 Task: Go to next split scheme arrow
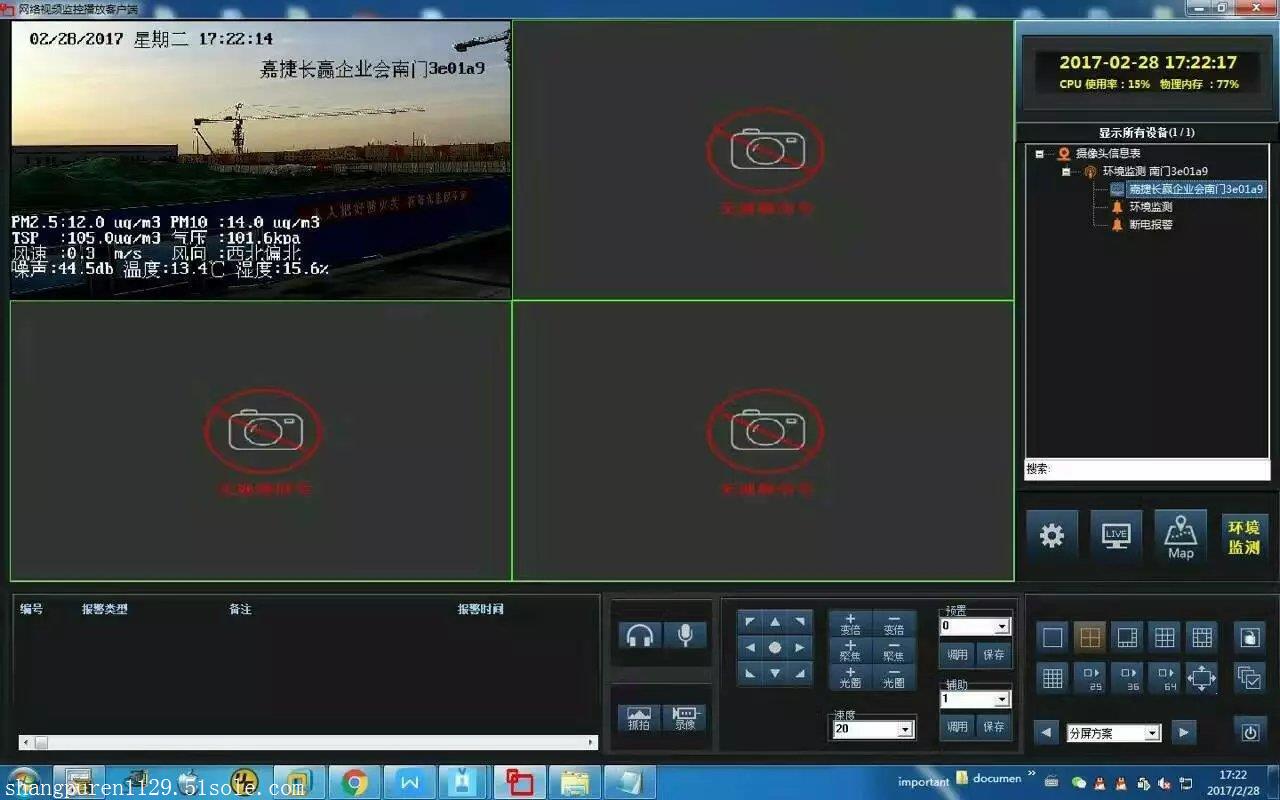click(1184, 733)
